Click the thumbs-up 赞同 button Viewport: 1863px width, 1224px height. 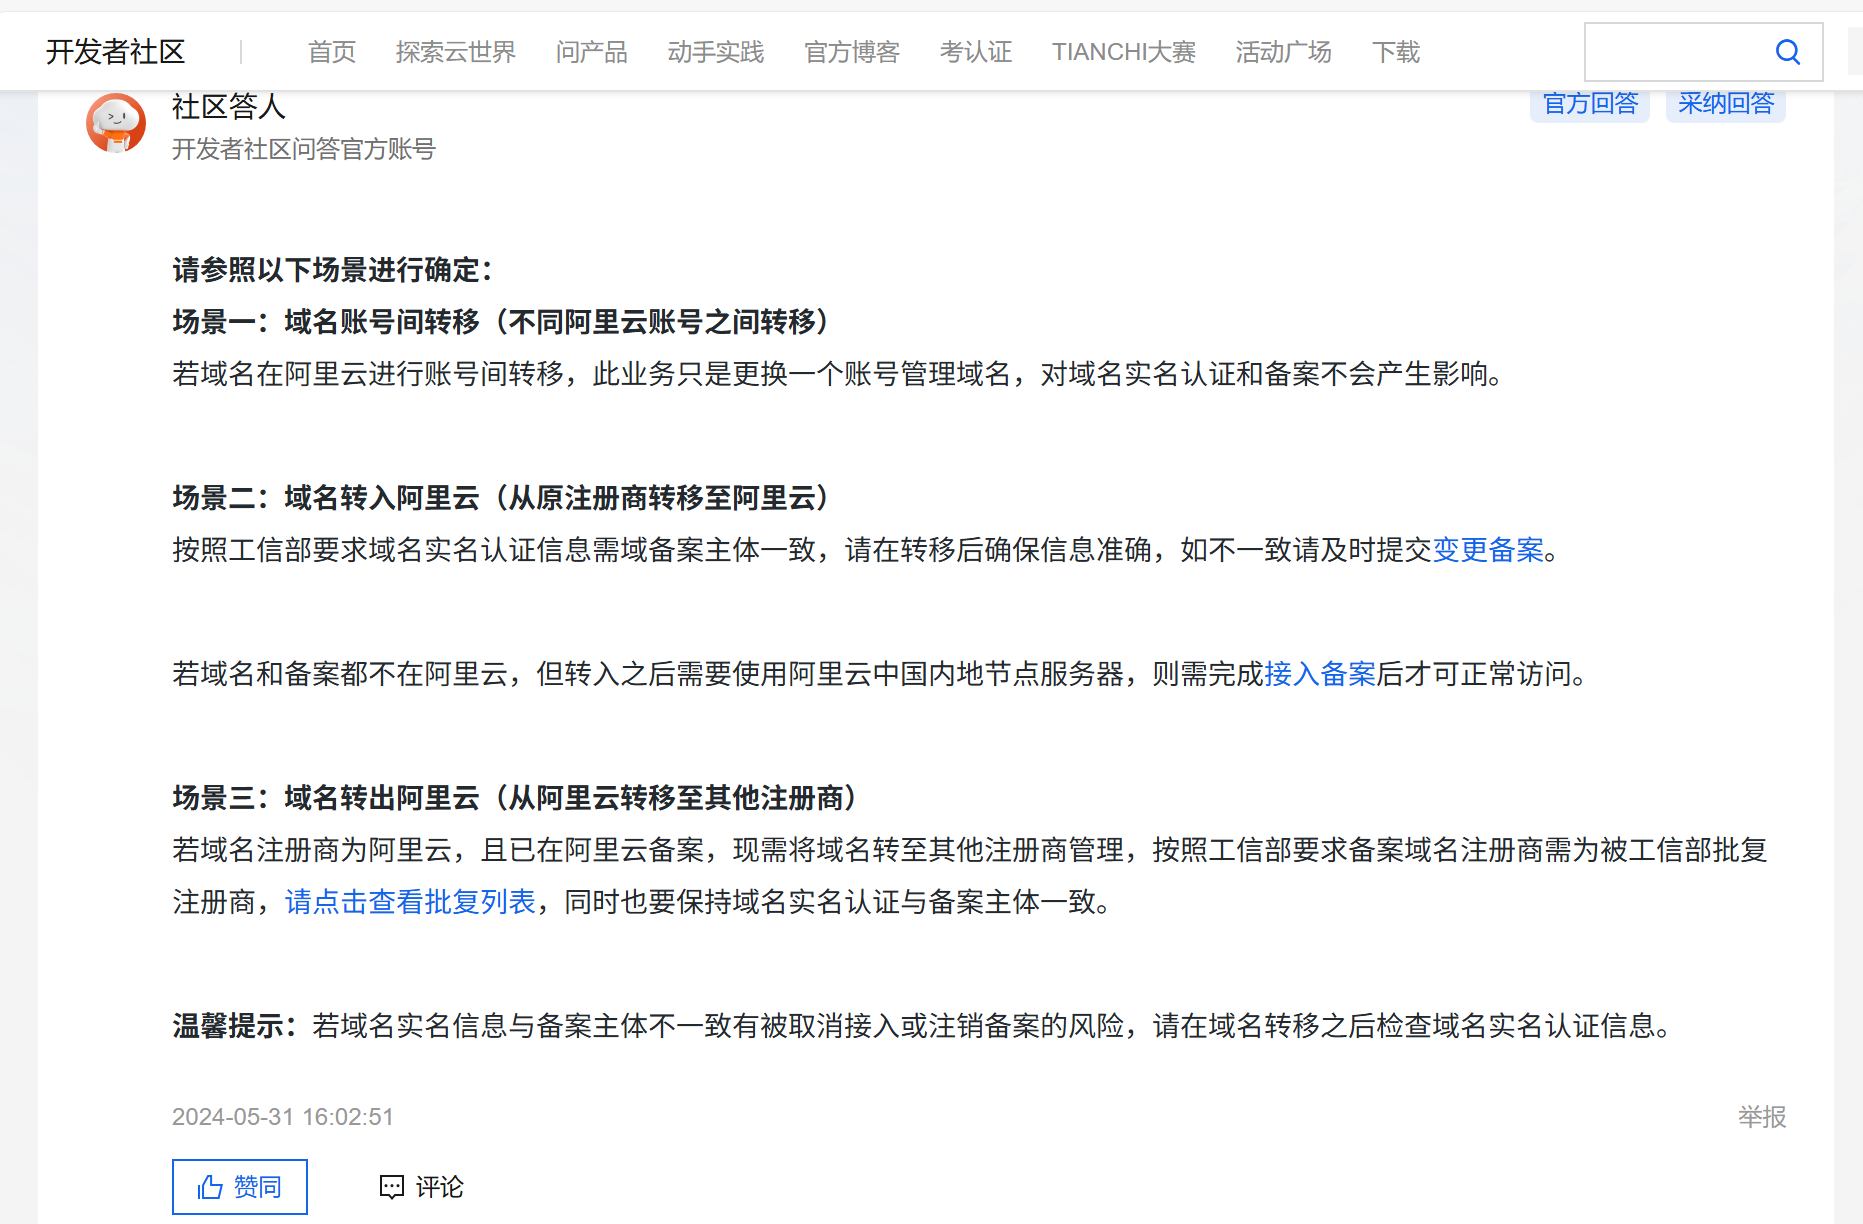tap(240, 1187)
